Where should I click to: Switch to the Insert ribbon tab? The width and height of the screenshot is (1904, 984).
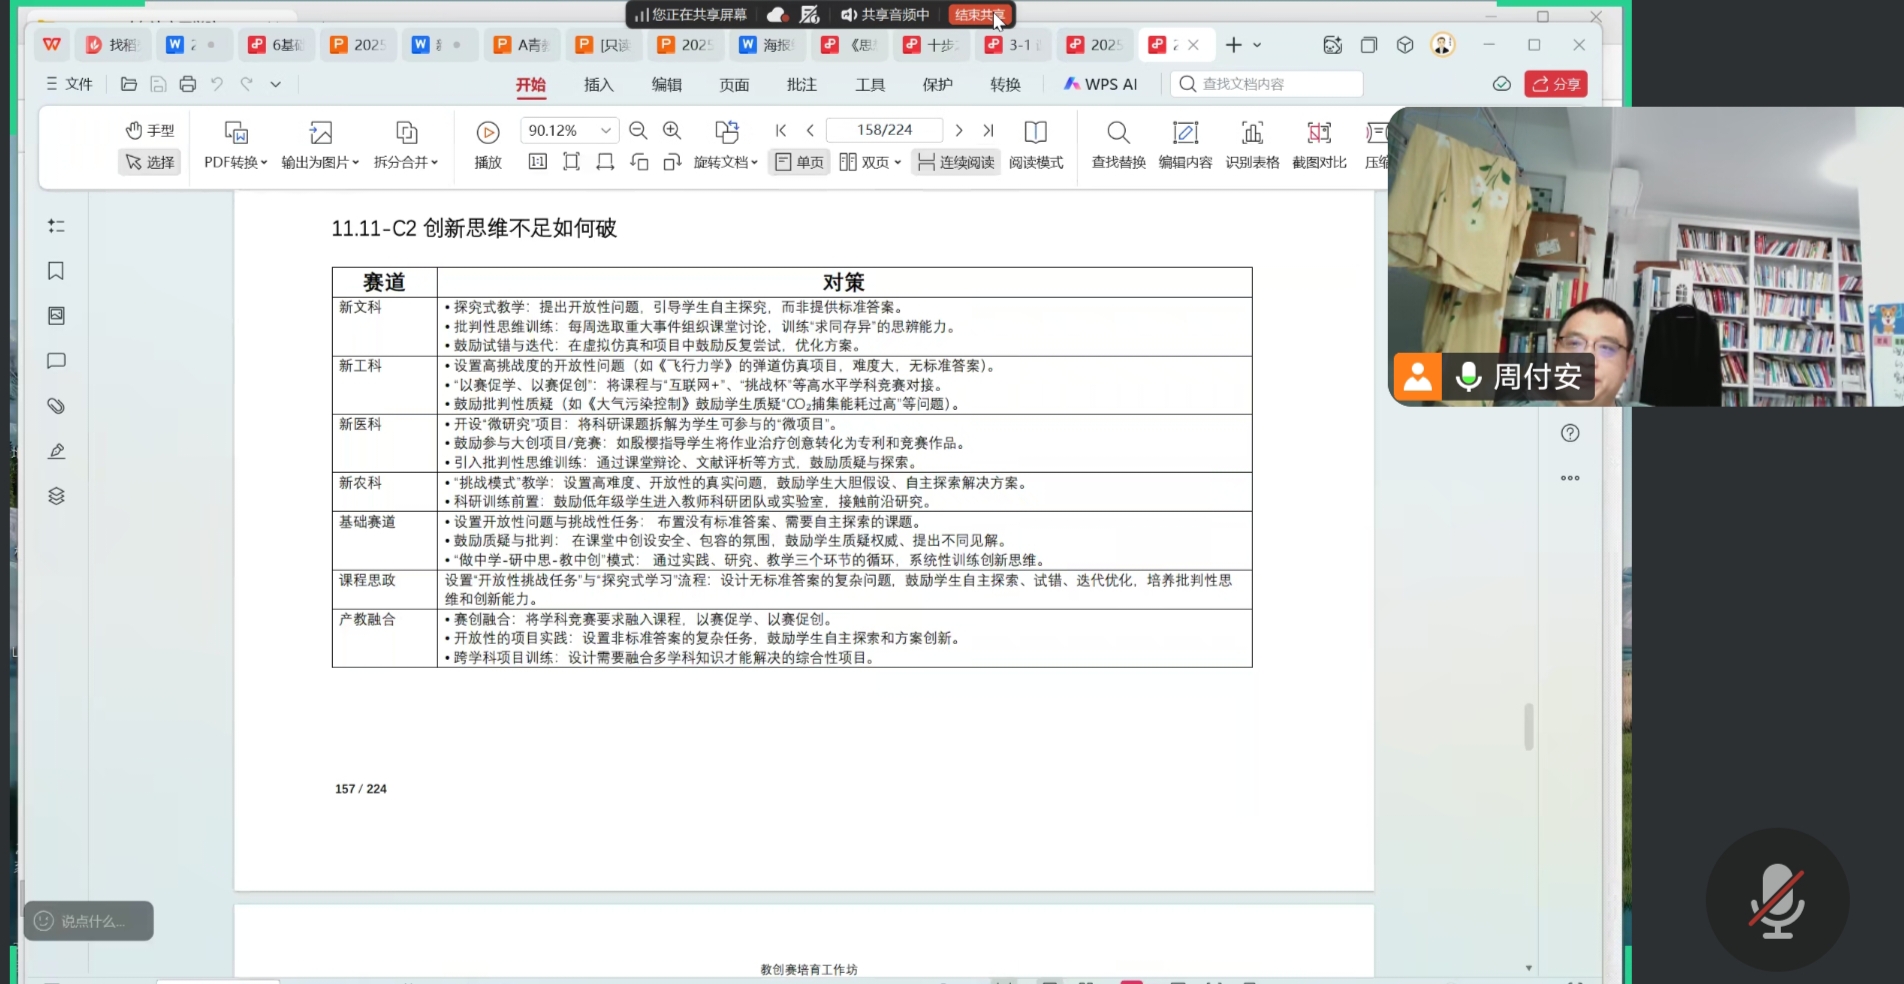tap(598, 85)
